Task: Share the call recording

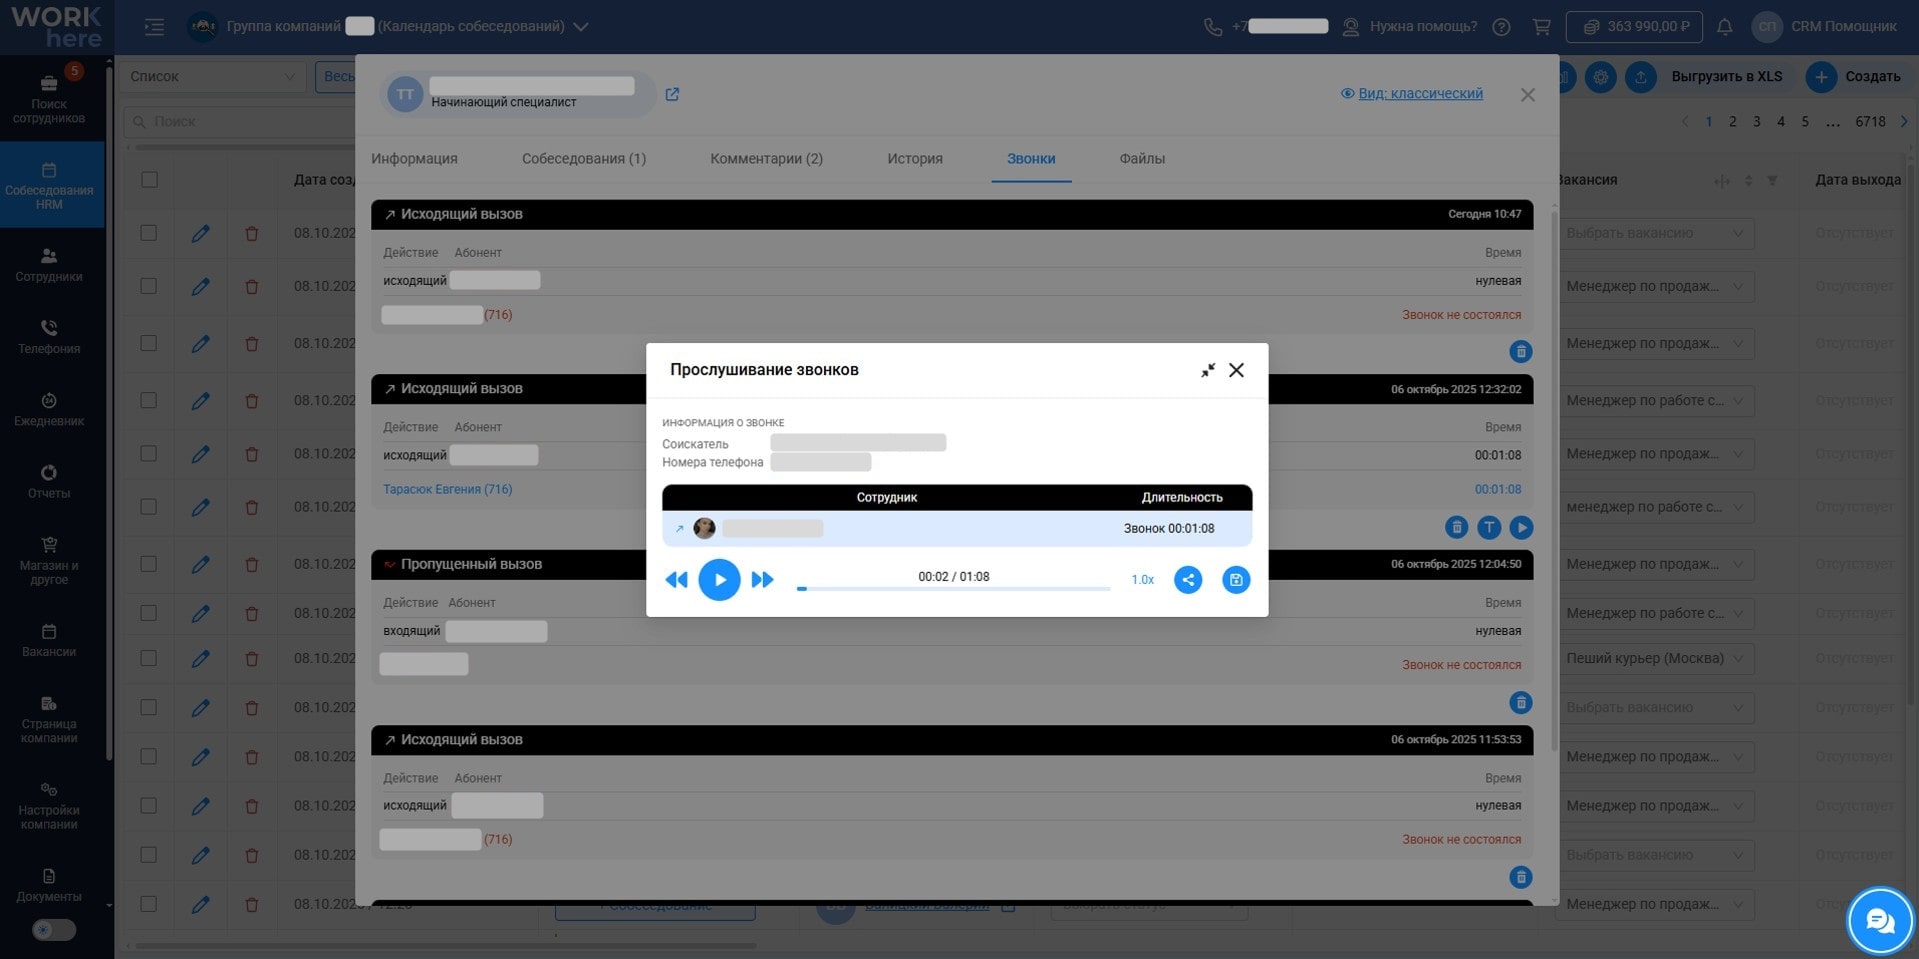Action: [1188, 580]
